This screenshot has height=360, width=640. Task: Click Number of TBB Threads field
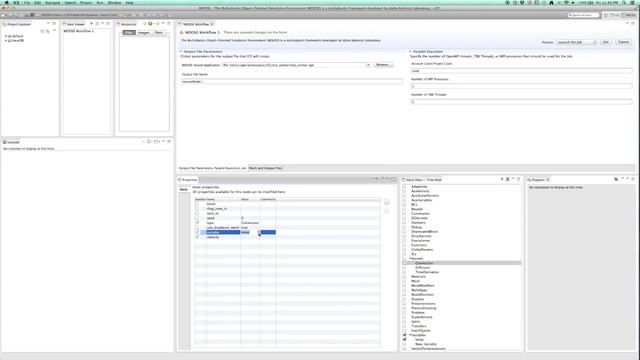tap(521, 102)
